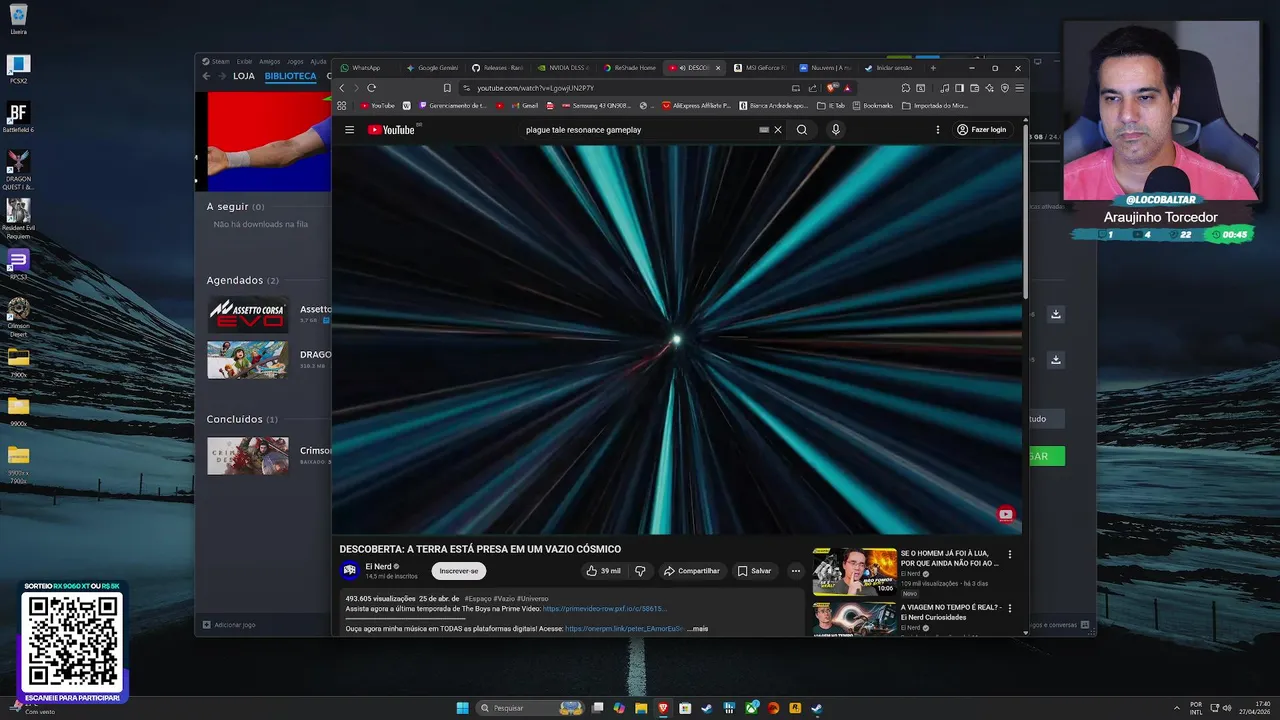The height and width of the screenshot is (720, 1280).
Task: Click the video player to pause
Action: [677, 340]
